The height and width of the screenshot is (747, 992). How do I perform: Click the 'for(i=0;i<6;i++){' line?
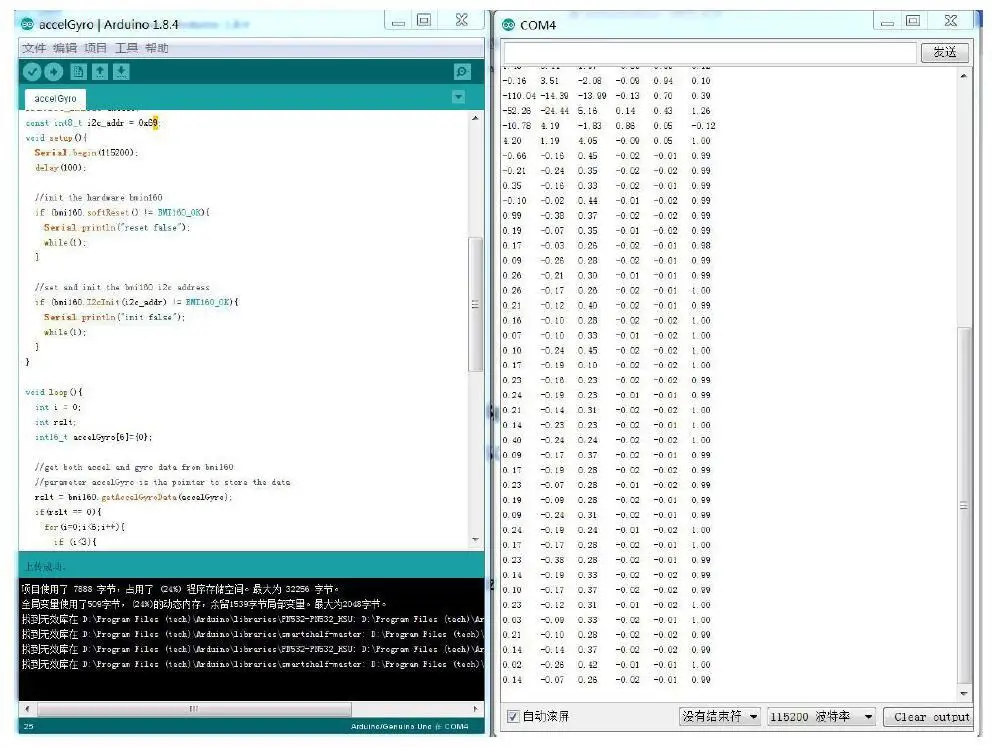(85, 527)
